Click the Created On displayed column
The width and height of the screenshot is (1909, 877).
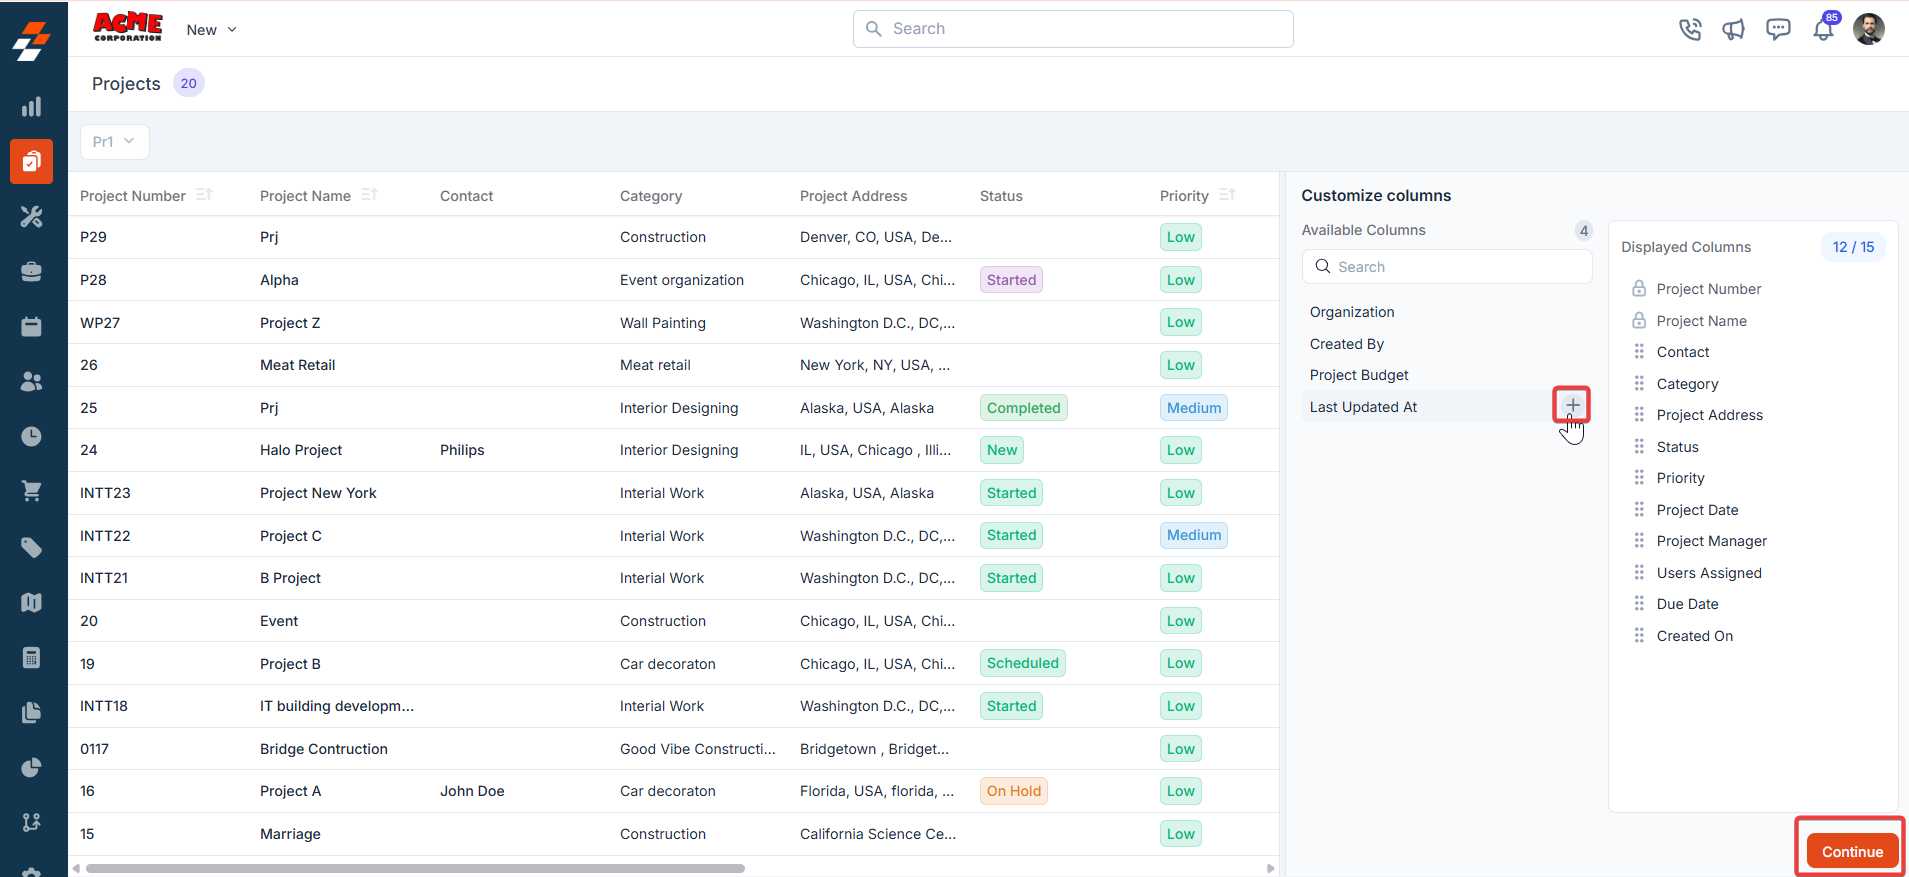tap(1694, 636)
